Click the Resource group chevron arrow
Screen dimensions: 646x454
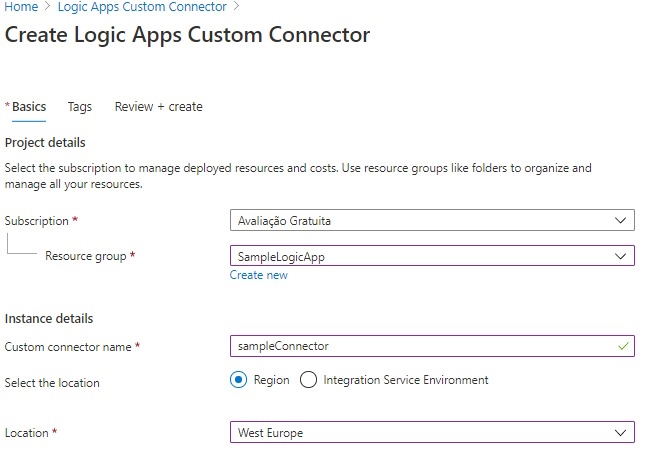tap(620, 256)
